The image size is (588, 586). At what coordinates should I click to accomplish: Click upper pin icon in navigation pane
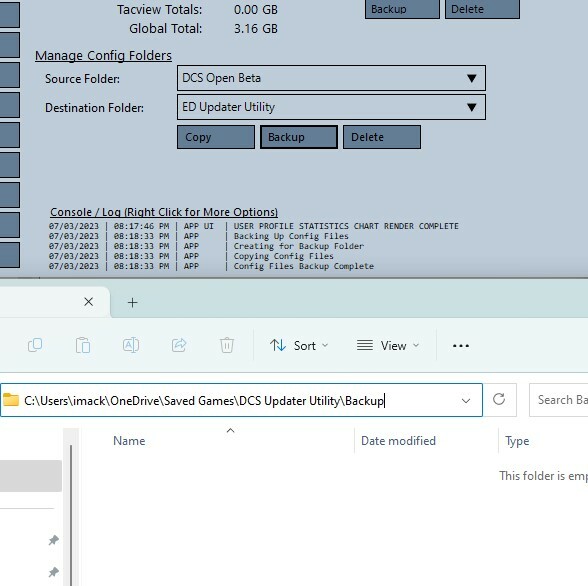pyautogui.click(x=54, y=540)
